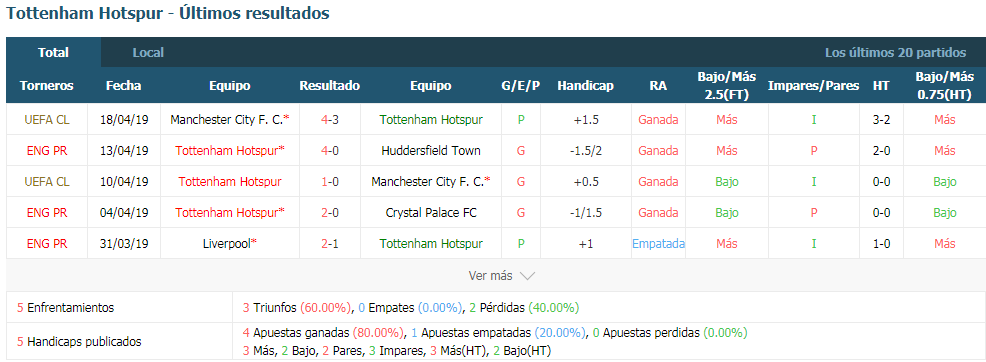Image resolution: width=986 pixels, height=362 pixels.
Task: Expand results with Ver más chevron
Action: [501, 275]
